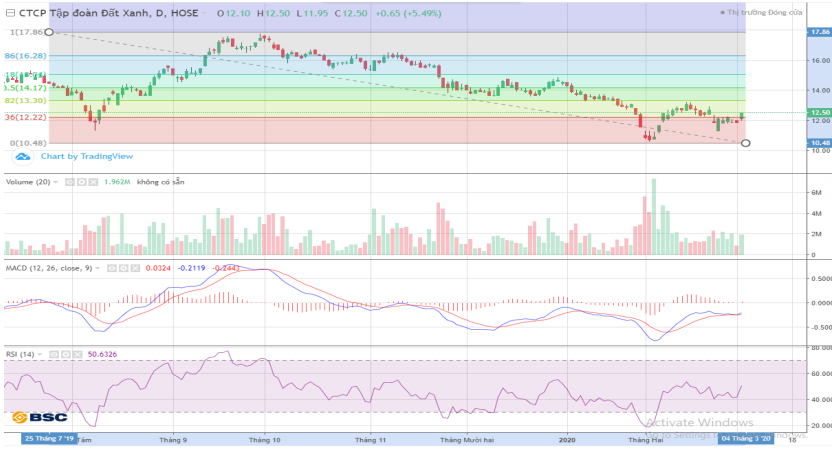Click the open price O12.10 value
The width and height of the screenshot is (832, 451).
[x=233, y=13]
